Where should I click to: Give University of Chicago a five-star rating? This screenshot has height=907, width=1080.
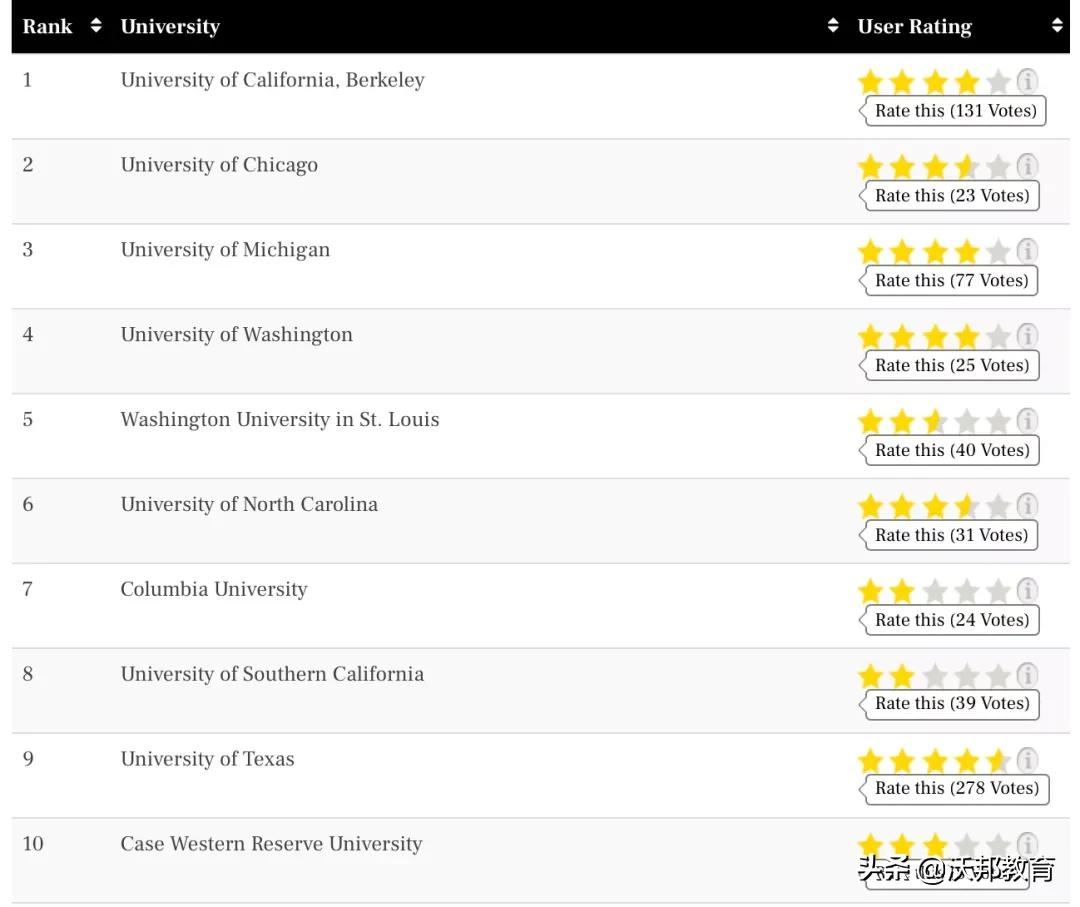(x=997, y=166)
